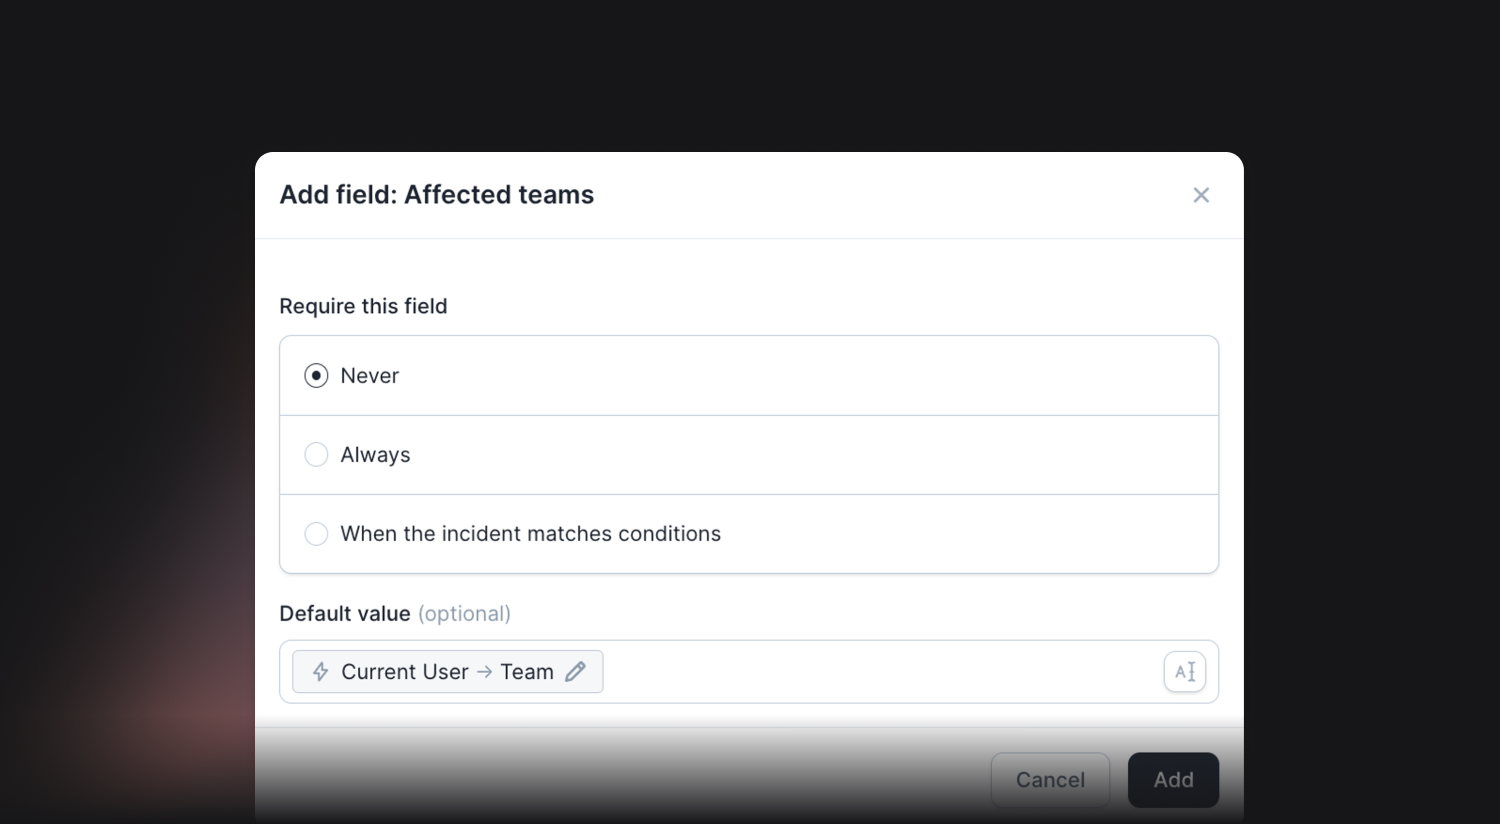Select the Always radio button
The height and width of the screenshot is (824, 1500).
point(316,455)
